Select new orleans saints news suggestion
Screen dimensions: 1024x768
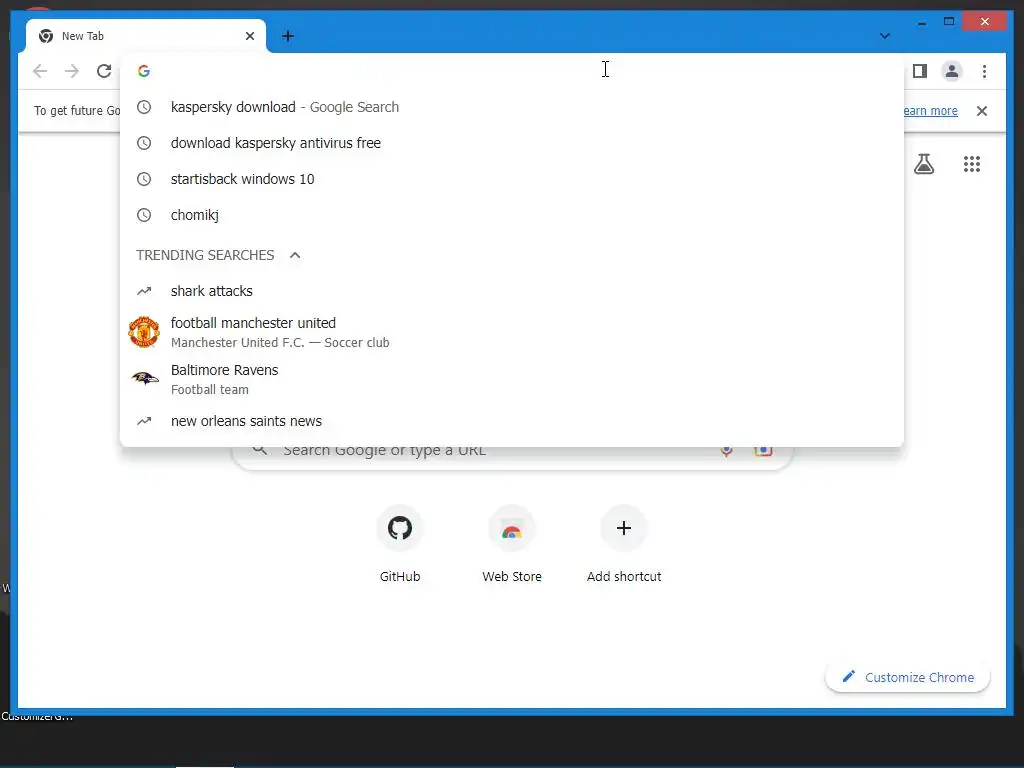(x=512, y=421)
